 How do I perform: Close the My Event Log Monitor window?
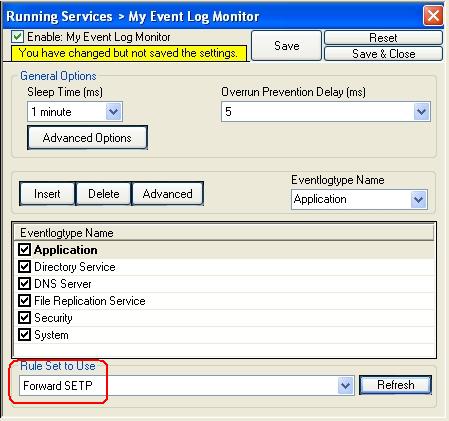pos(433,15)
